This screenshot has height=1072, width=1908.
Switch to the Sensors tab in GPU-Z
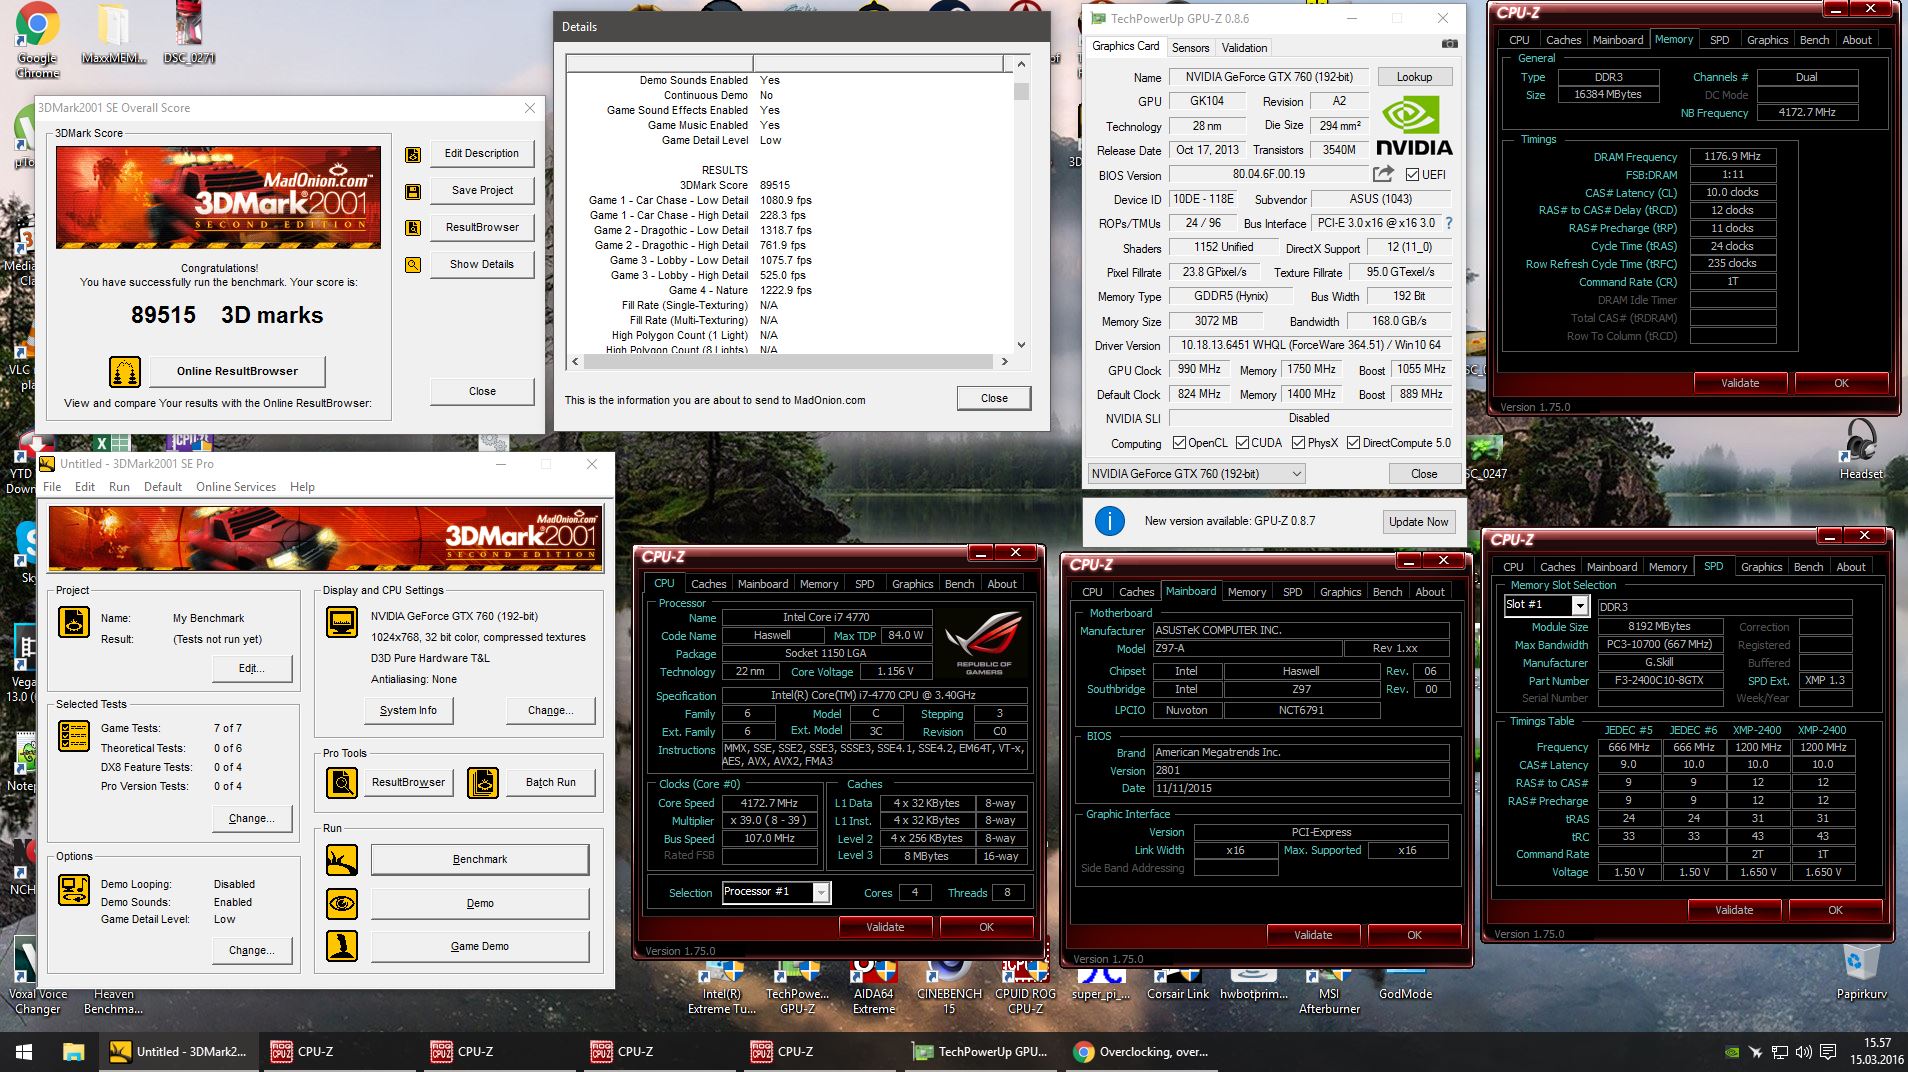(1190, 47)
